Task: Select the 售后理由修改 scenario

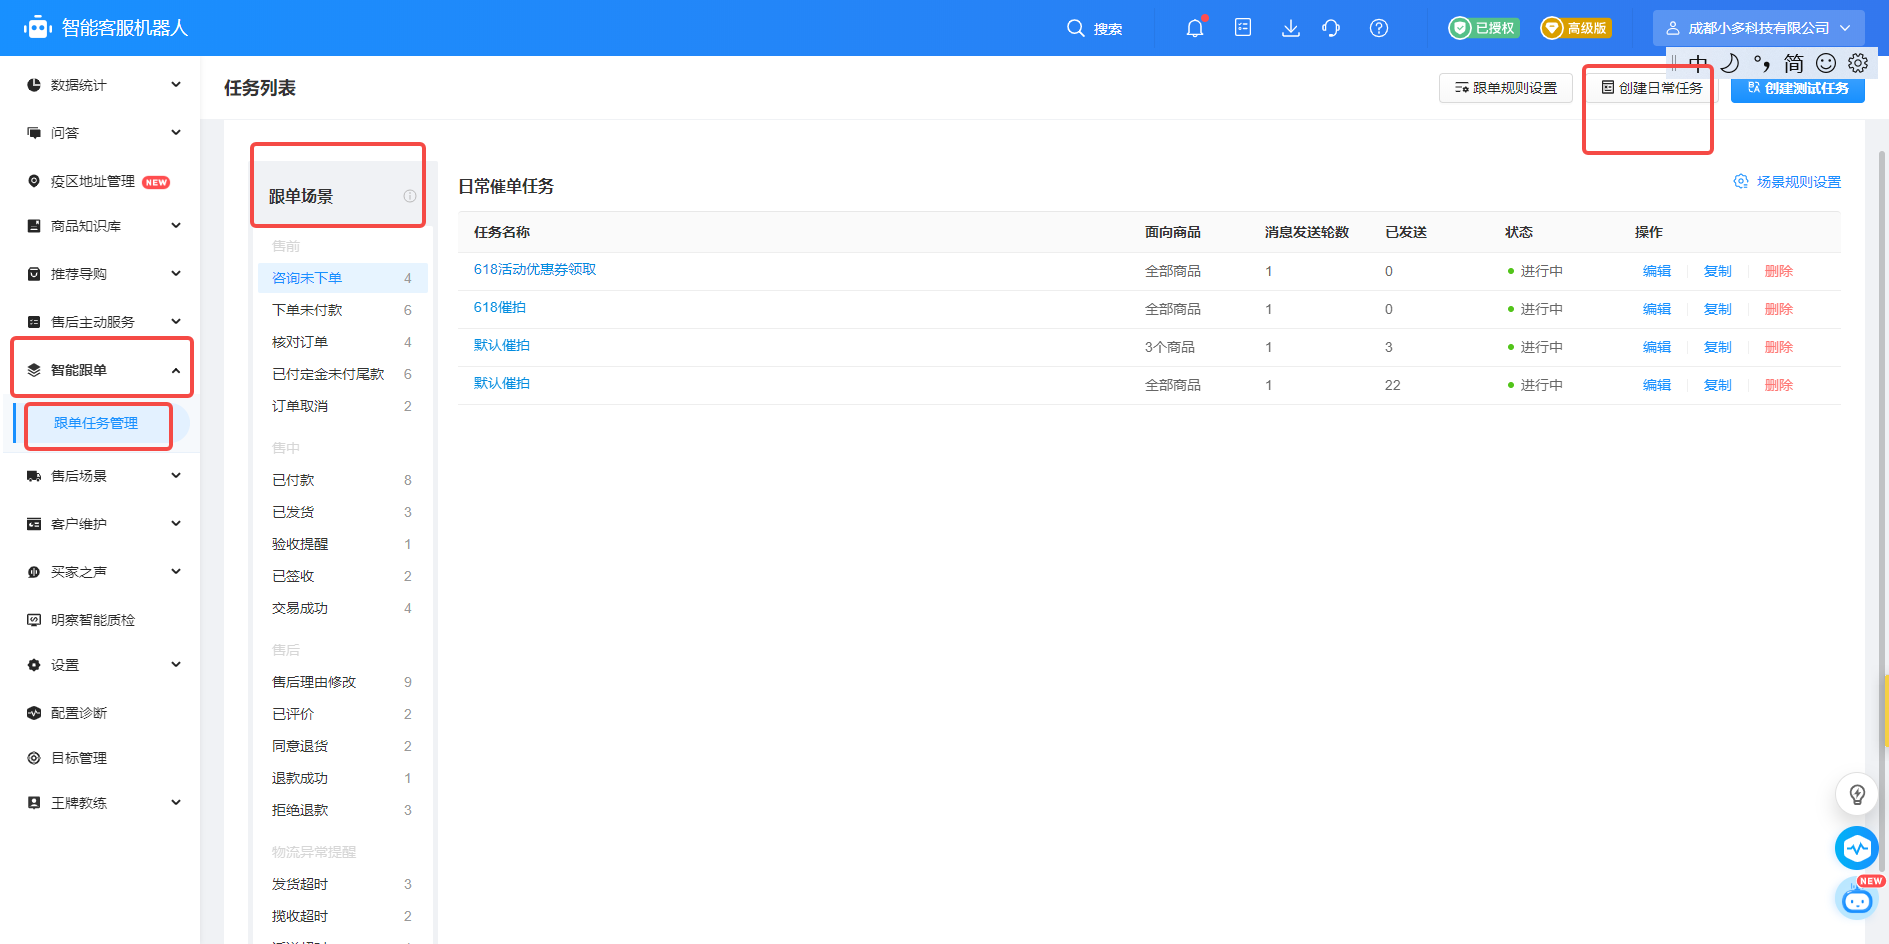Action: (x=343, y=682)
